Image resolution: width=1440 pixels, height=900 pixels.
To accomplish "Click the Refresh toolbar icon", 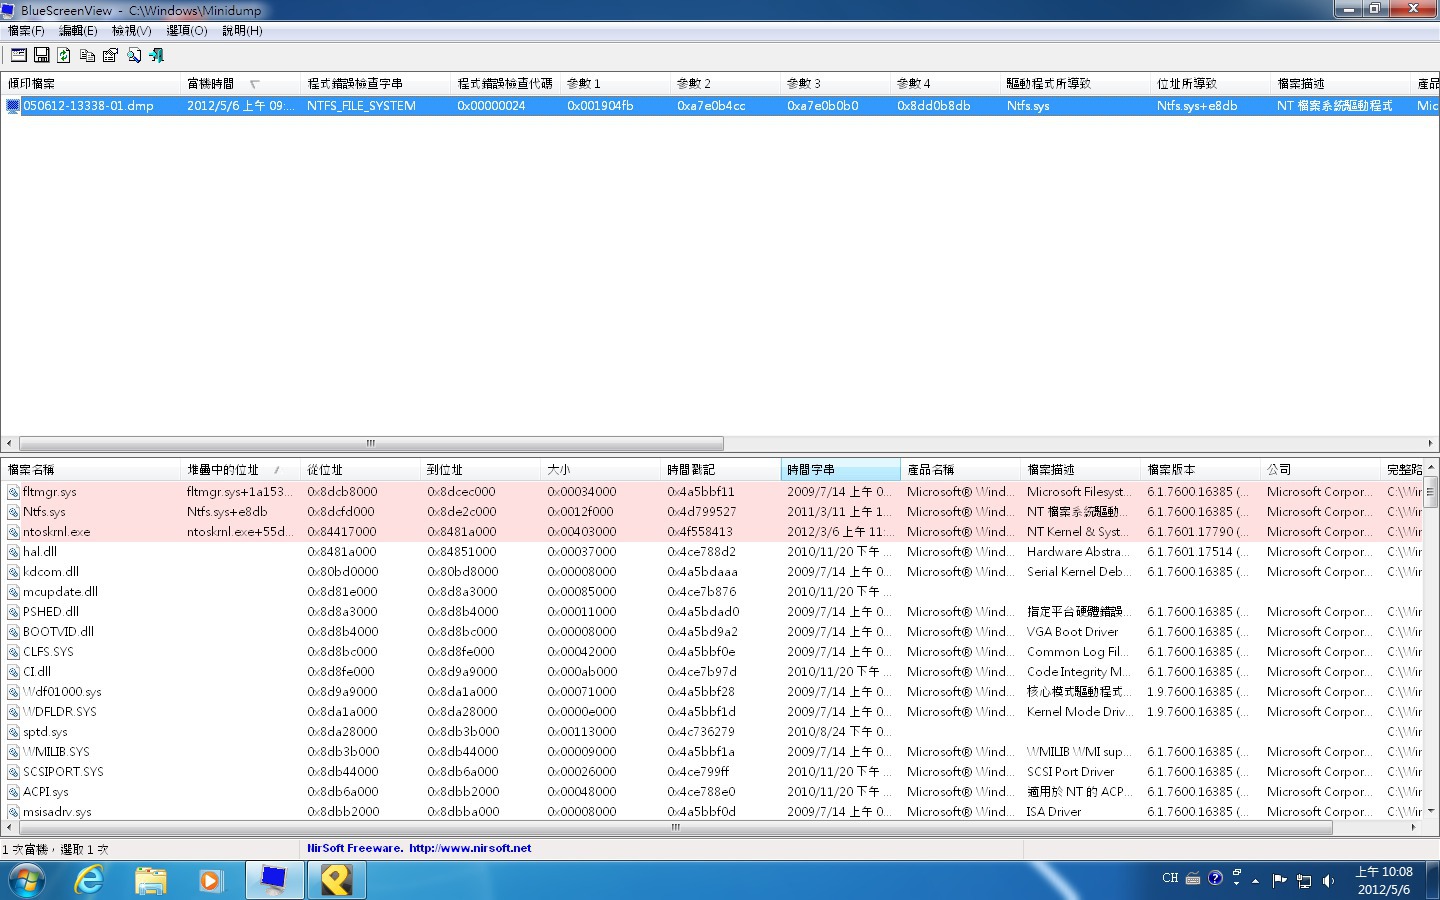I will [x=64, y=55].
